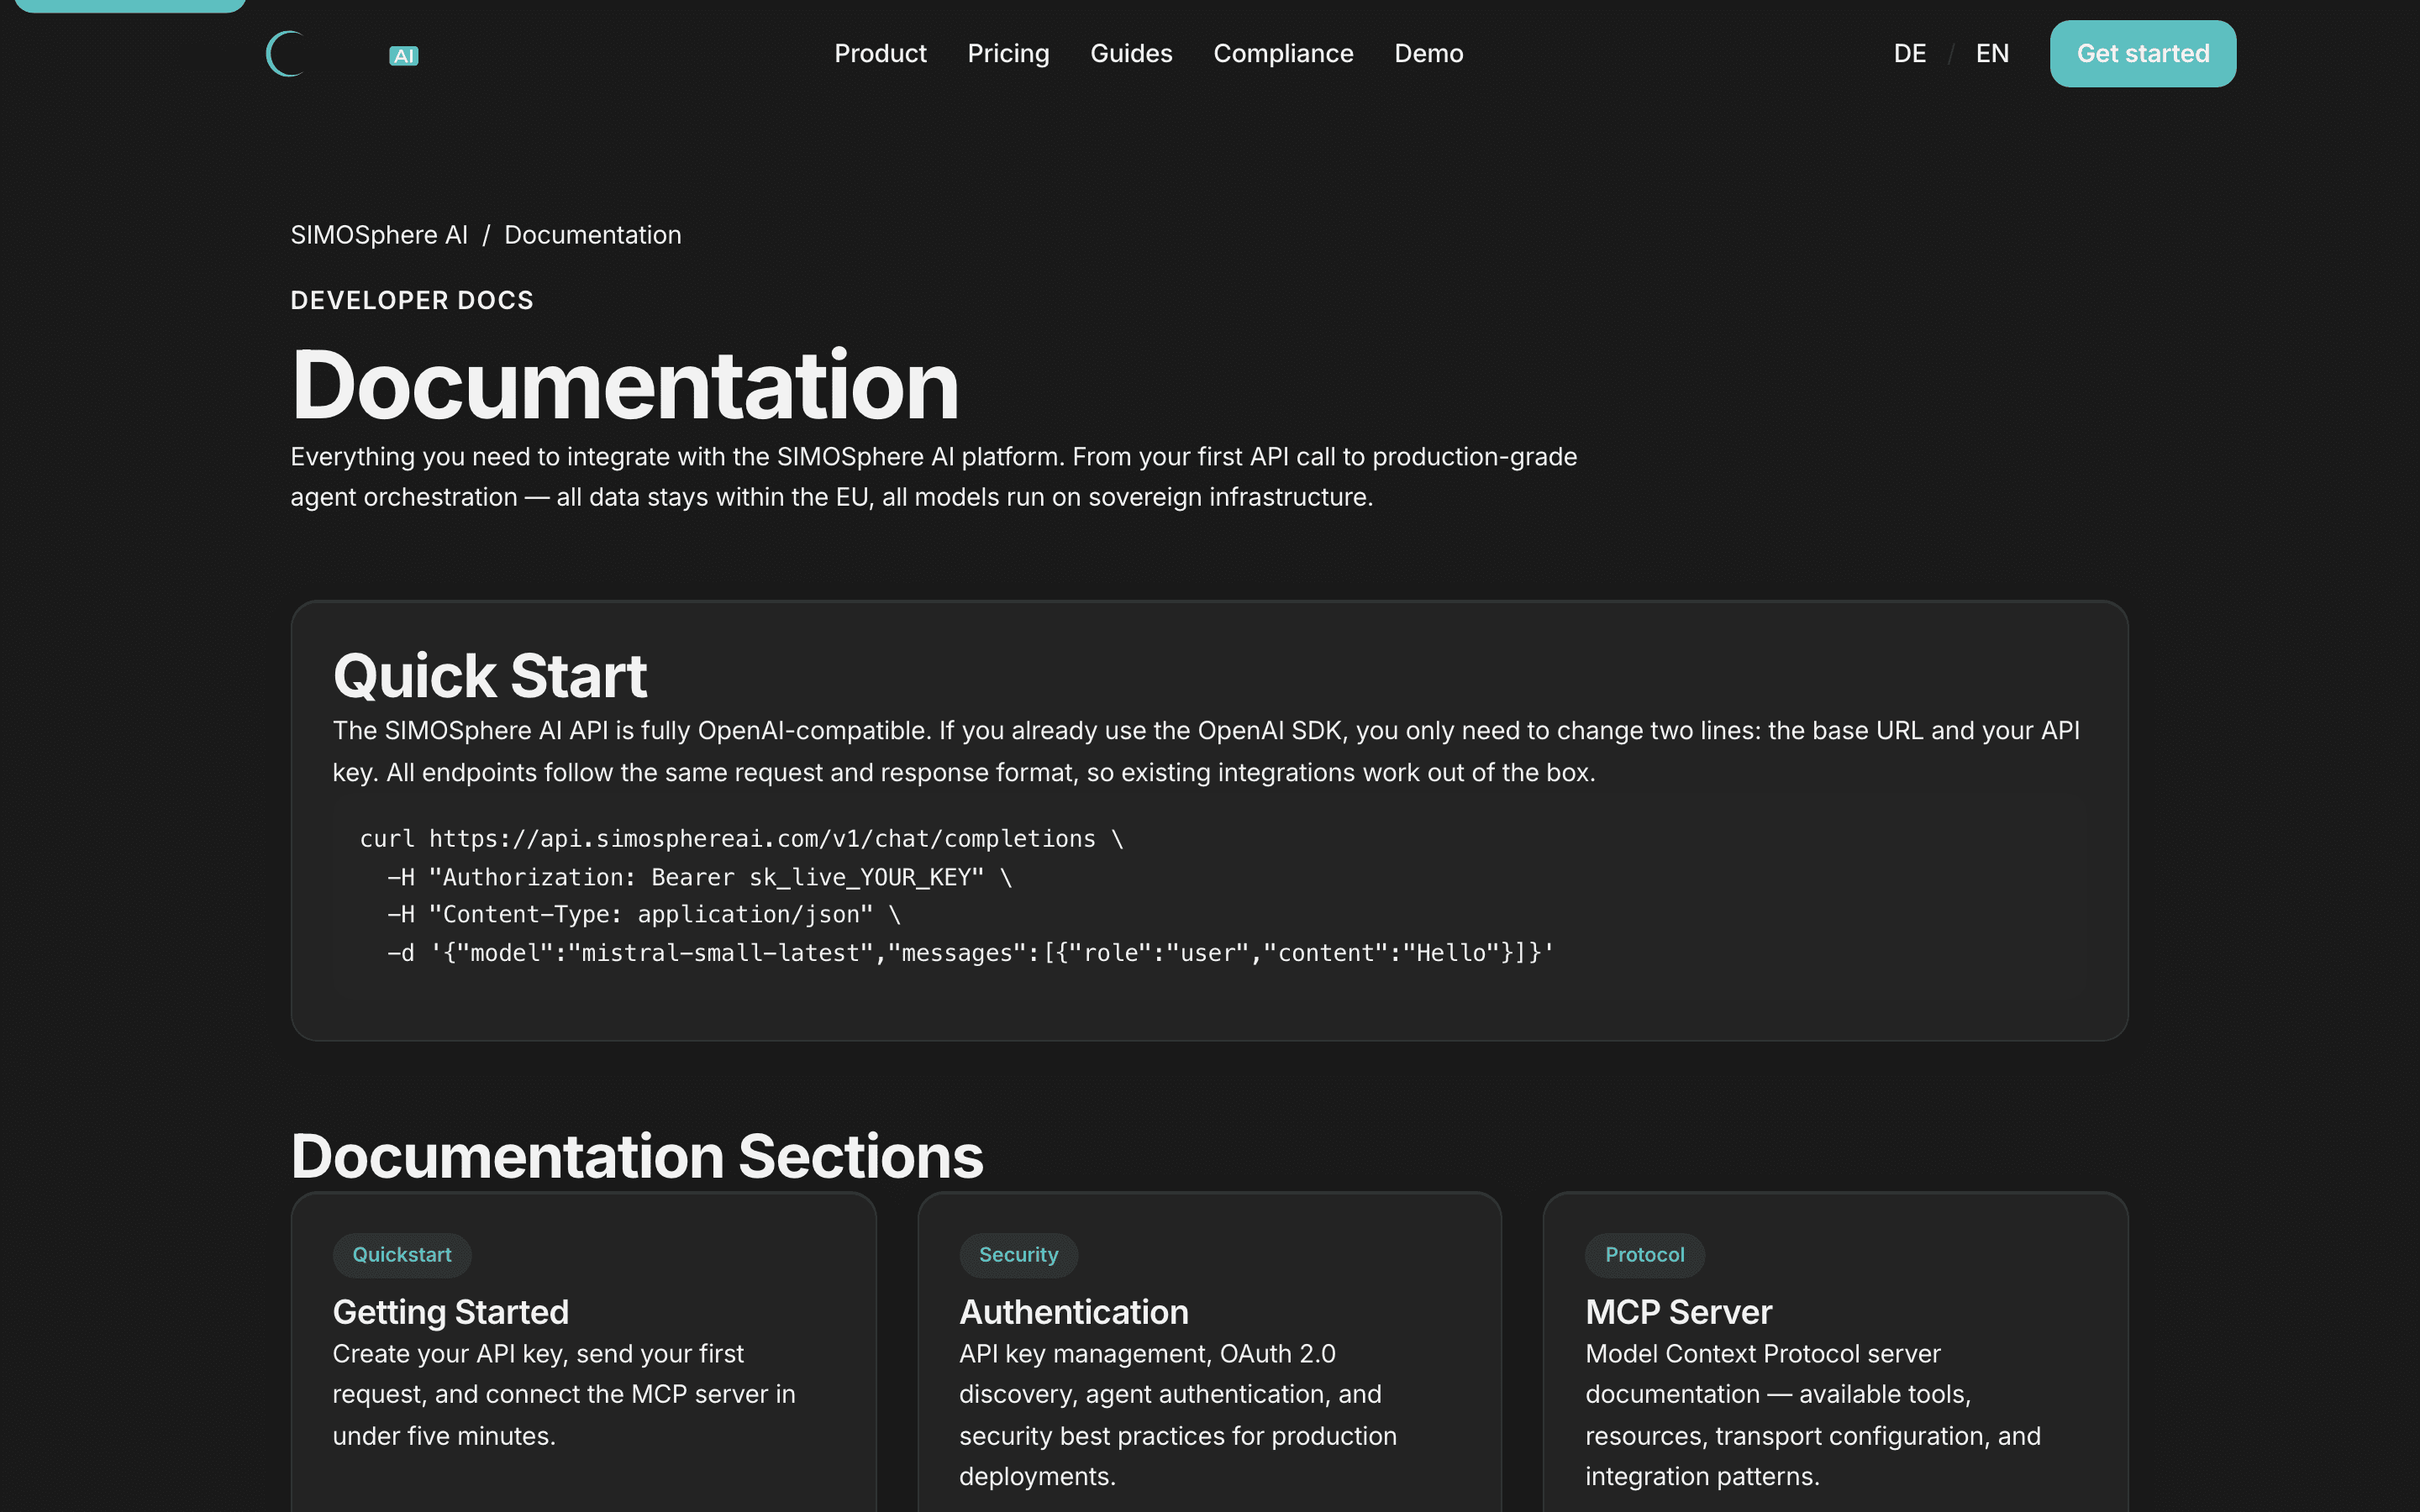Open the Compliance menu item
The width and height of the screenshot is (2420, 1512).
click(1283, 53)
